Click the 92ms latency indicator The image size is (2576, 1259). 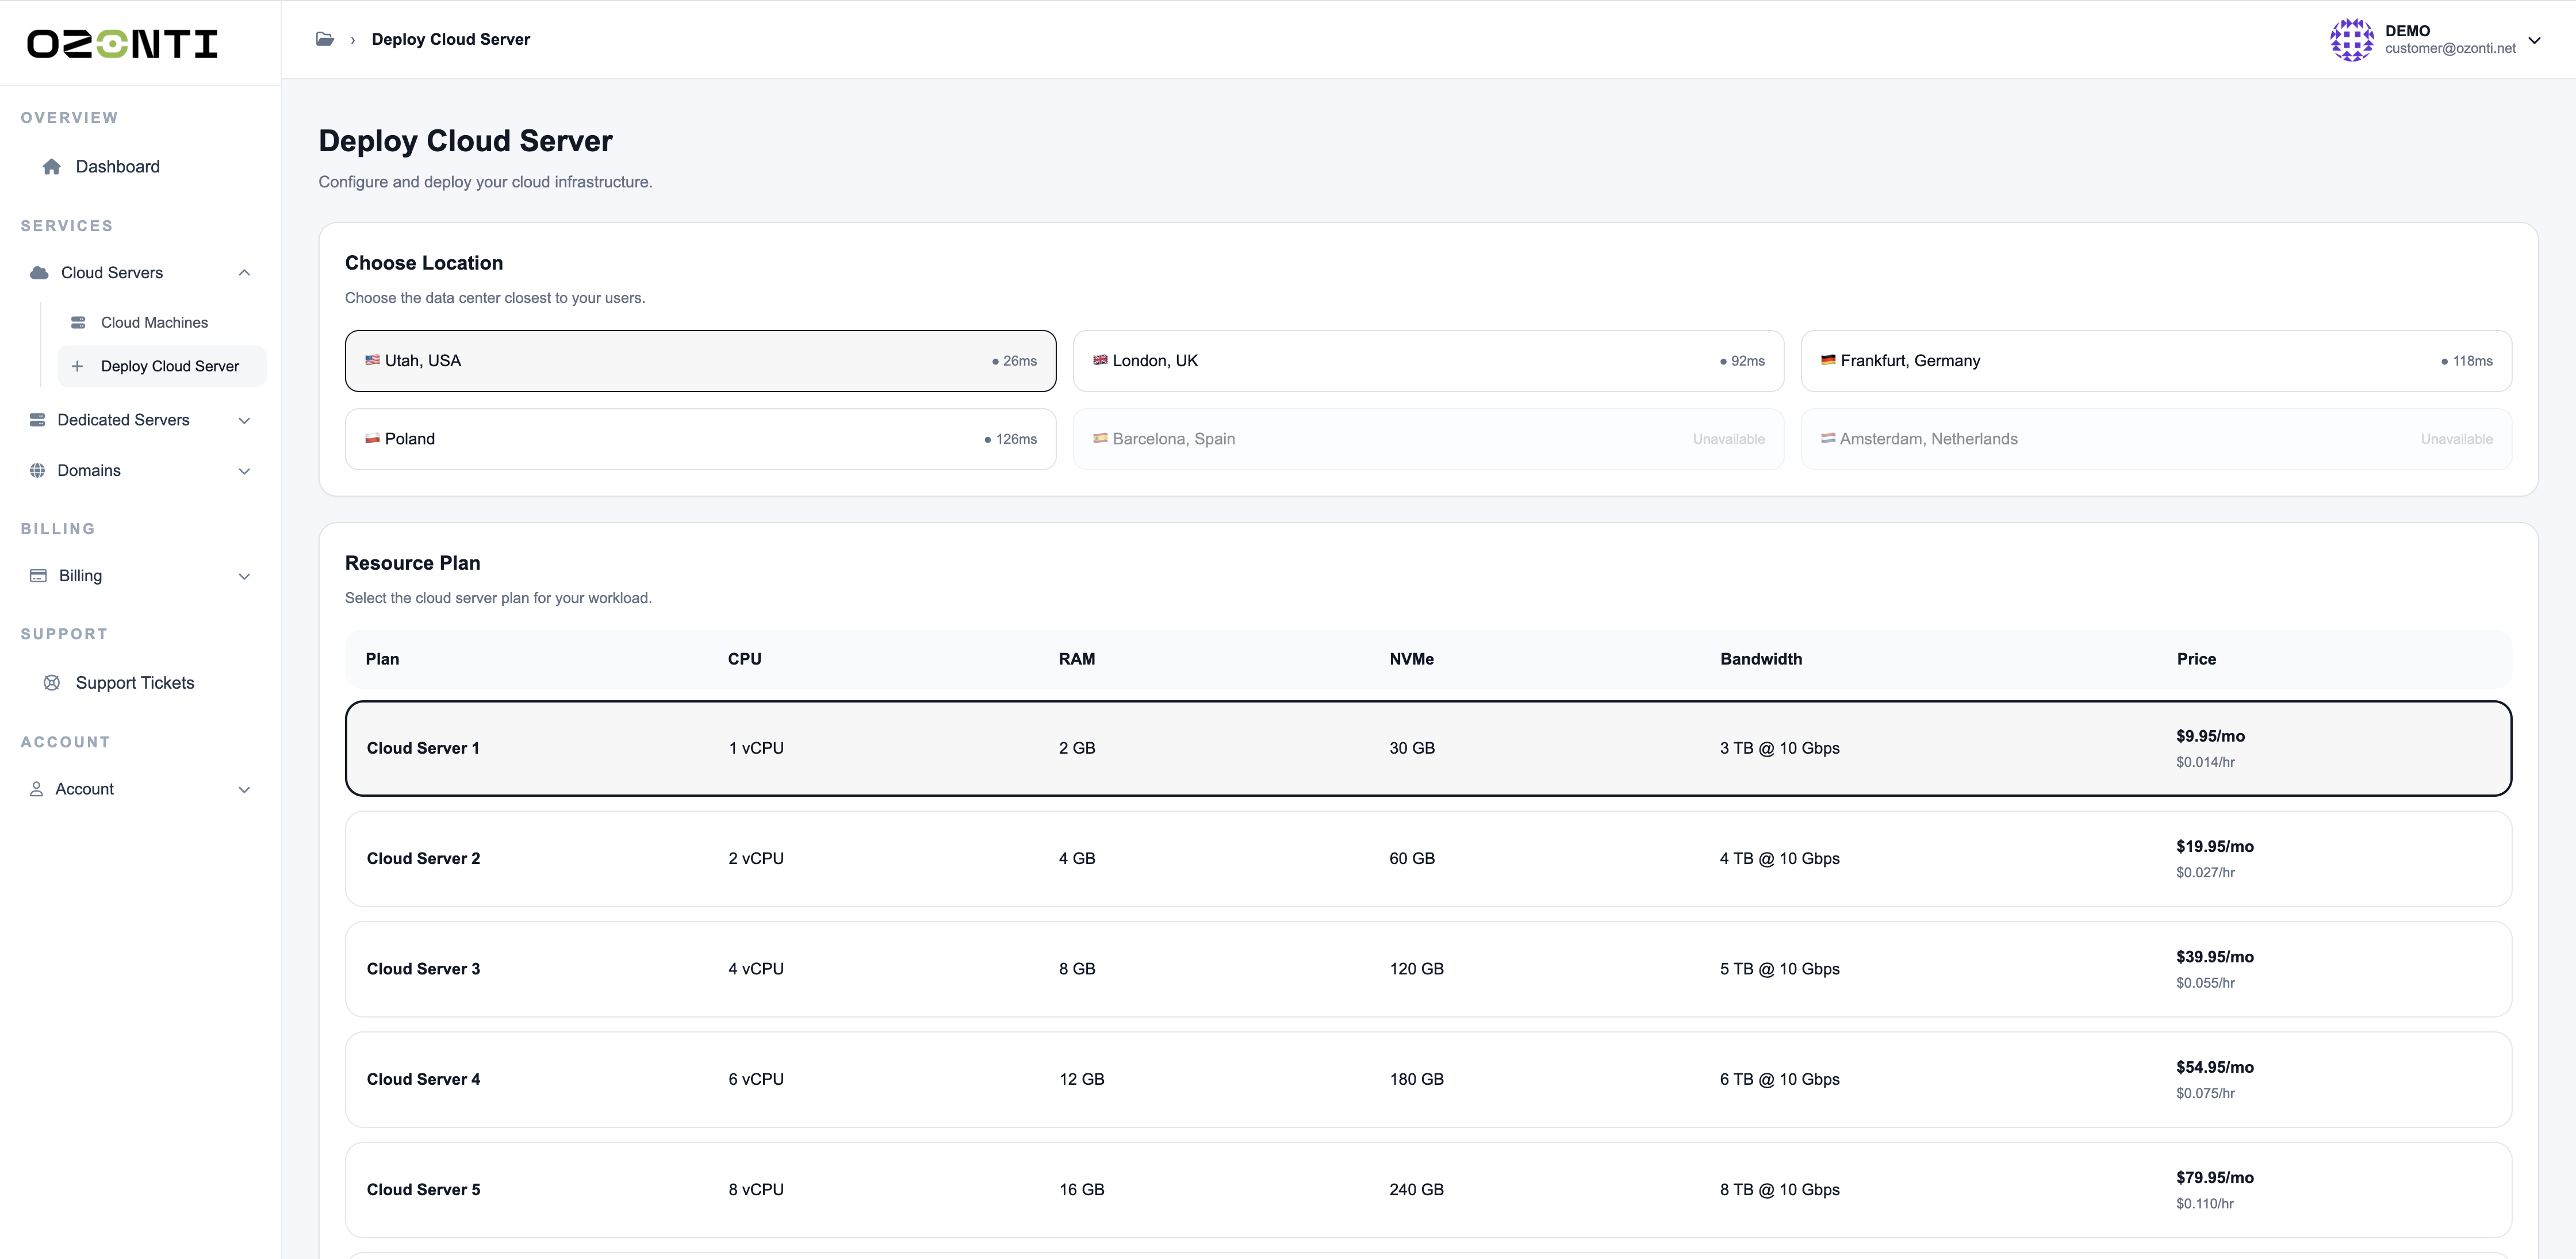[x=1742, y=361]
